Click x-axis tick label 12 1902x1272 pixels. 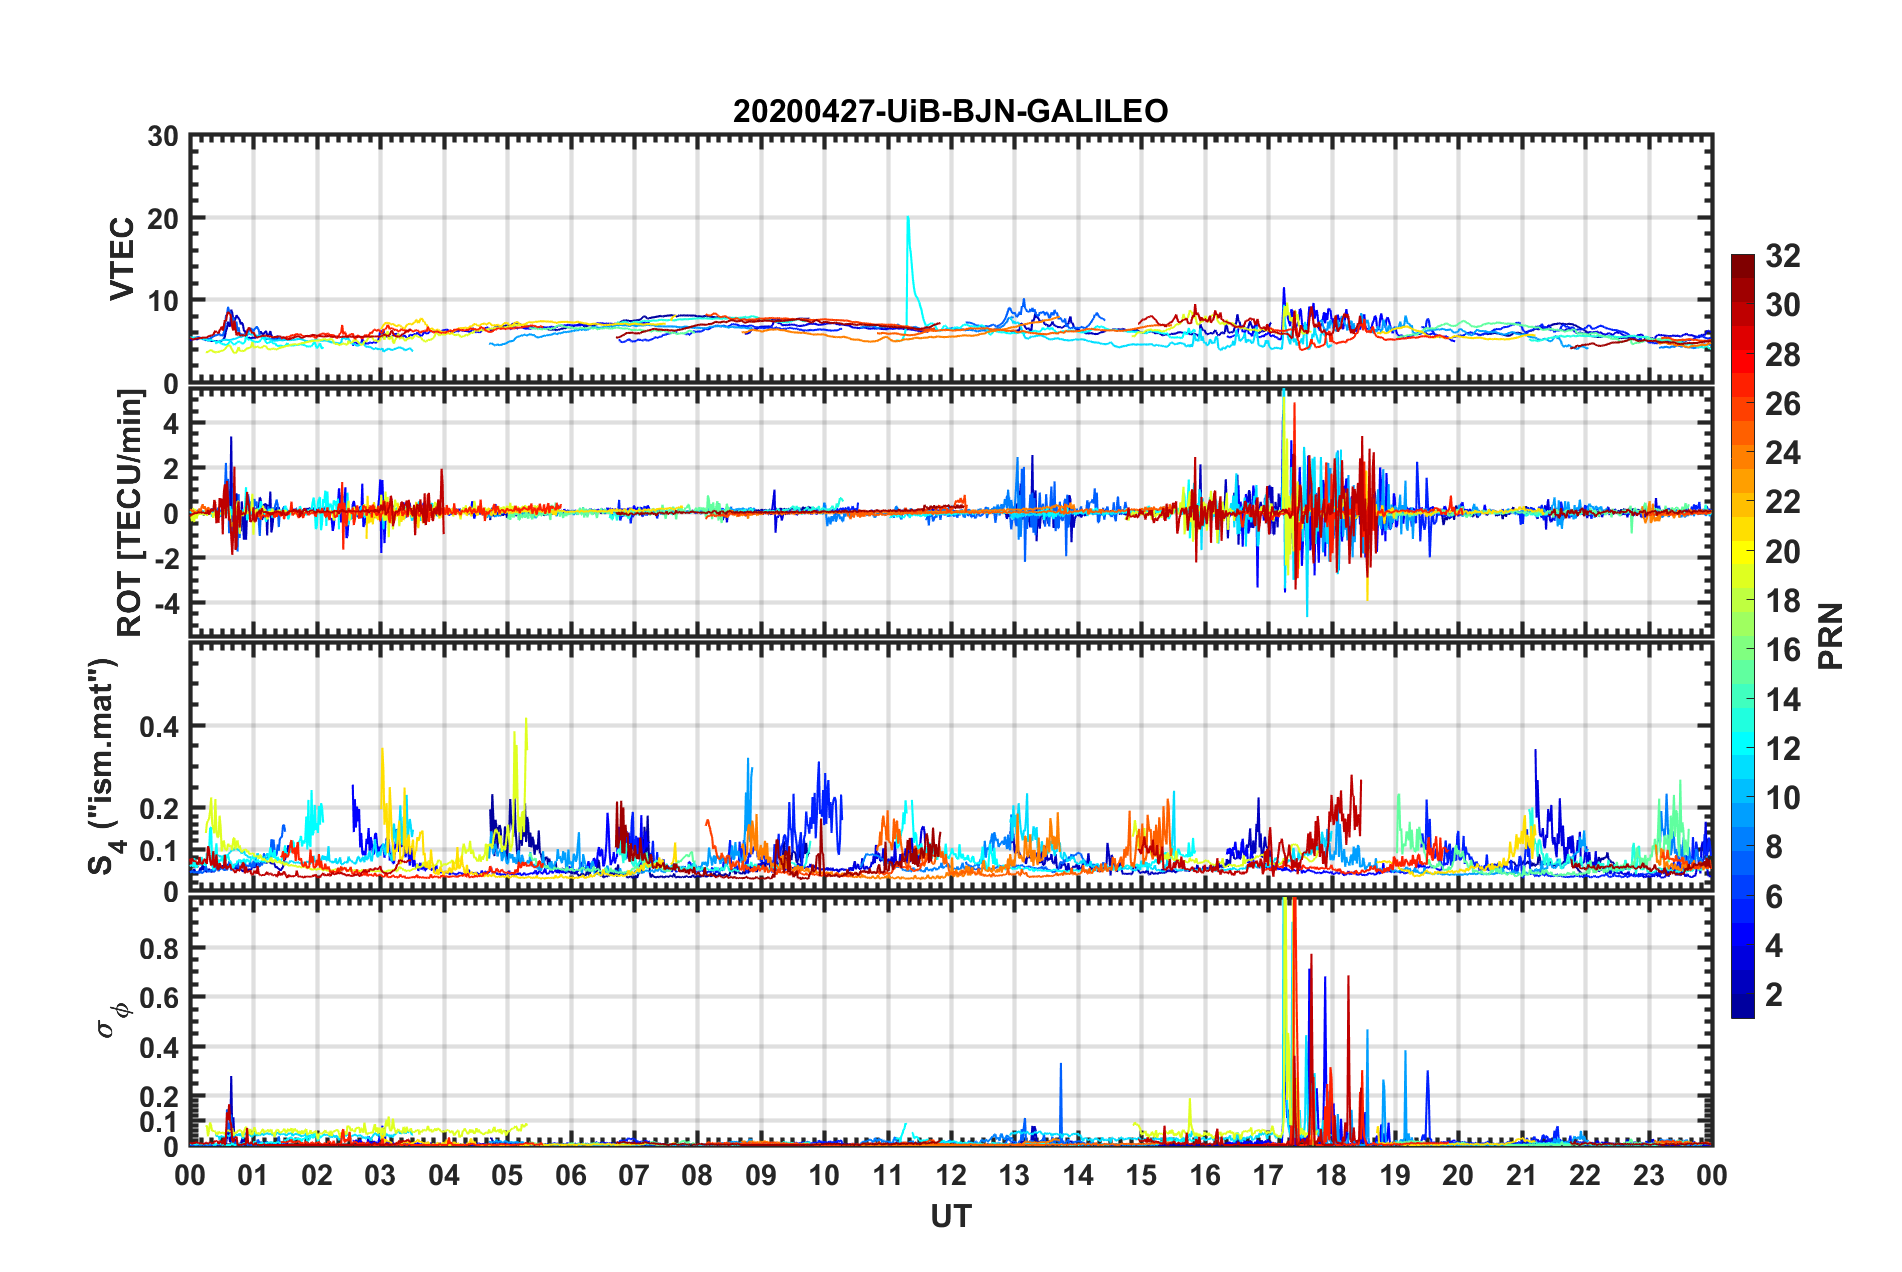[x=951, y=1175]
